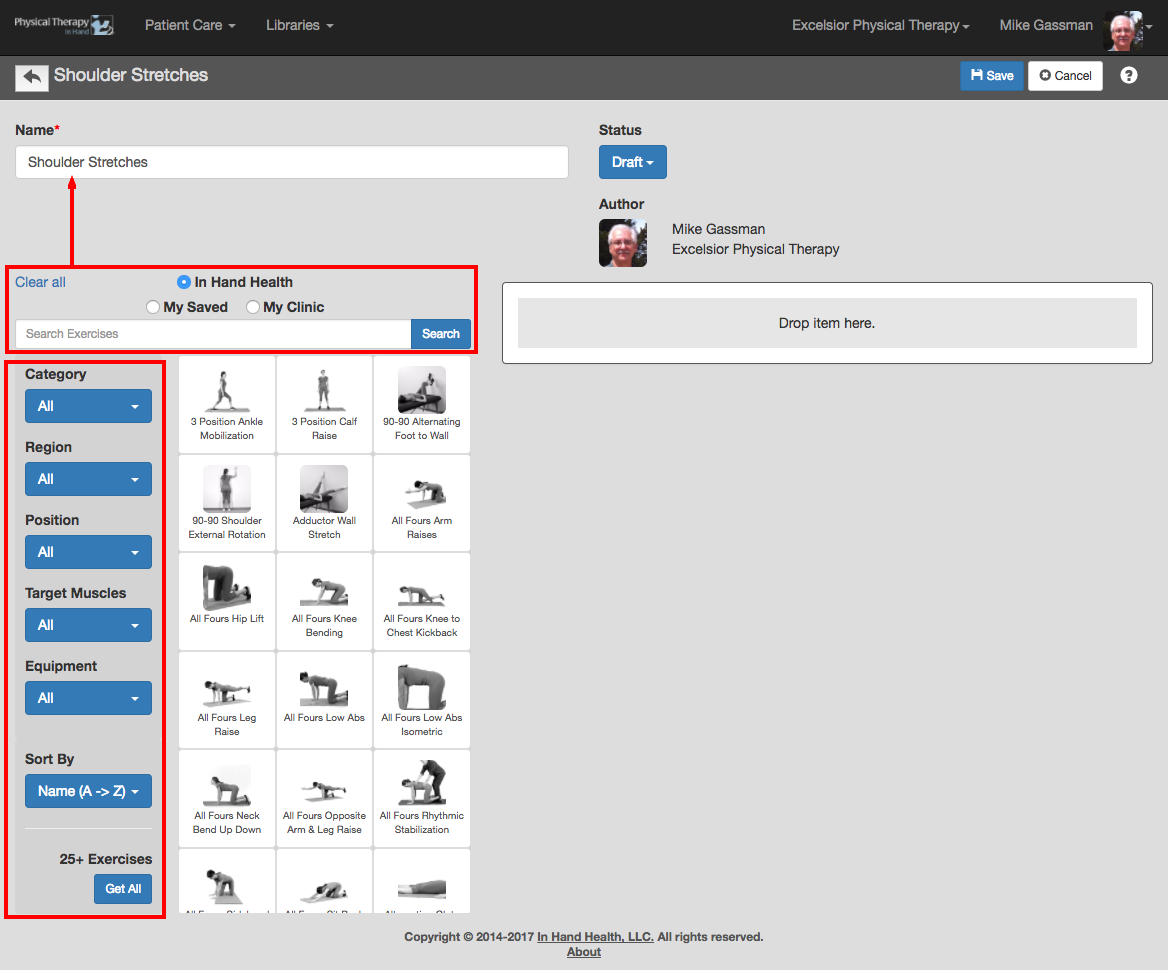Screen dimensions: 1168x970
Task: Select the Adductor Wall Stretch exercise
Action: [324, 503]
